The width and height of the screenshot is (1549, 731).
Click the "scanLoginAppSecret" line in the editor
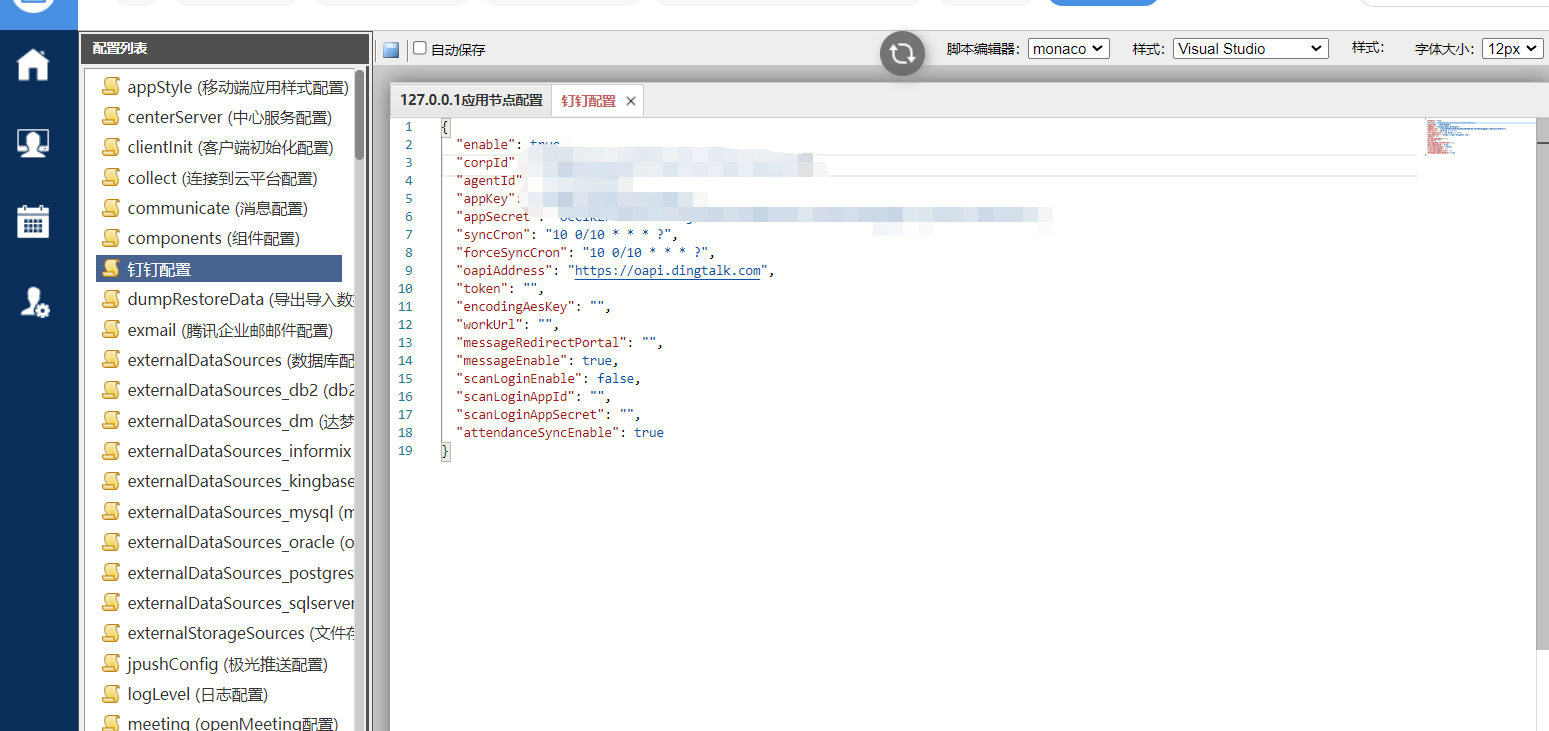tap(547, 415)
